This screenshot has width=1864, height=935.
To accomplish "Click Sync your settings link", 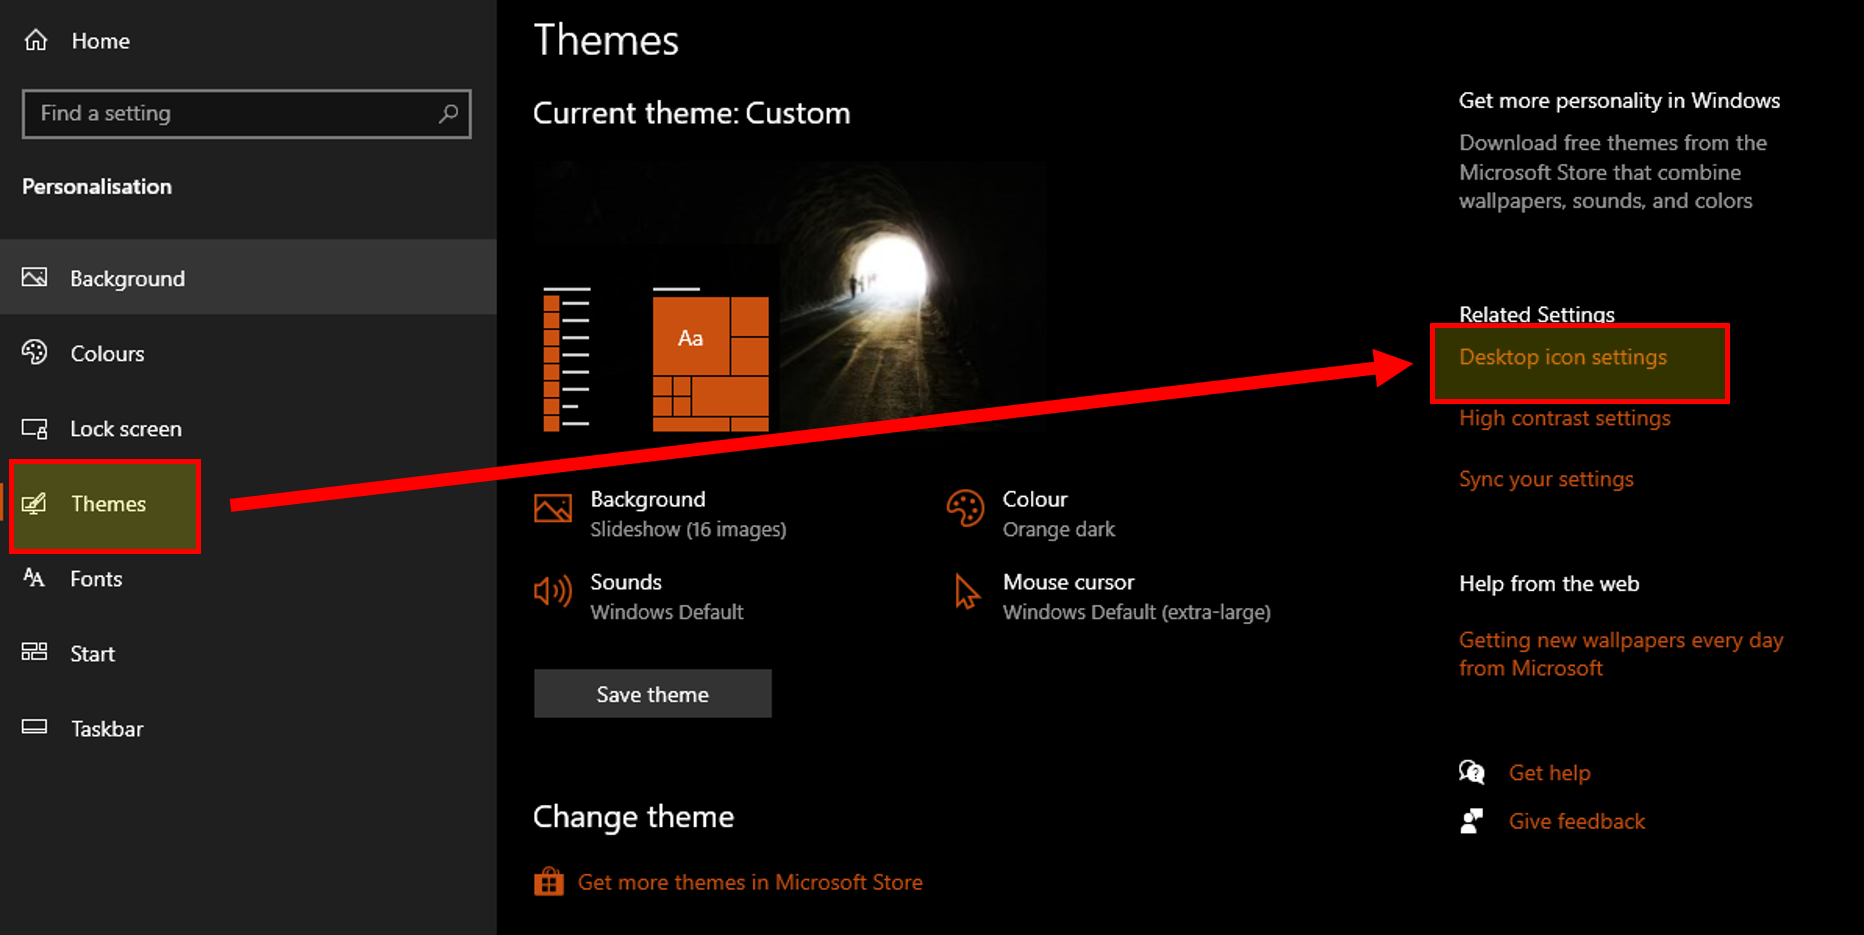I will tap(1545, 479).
